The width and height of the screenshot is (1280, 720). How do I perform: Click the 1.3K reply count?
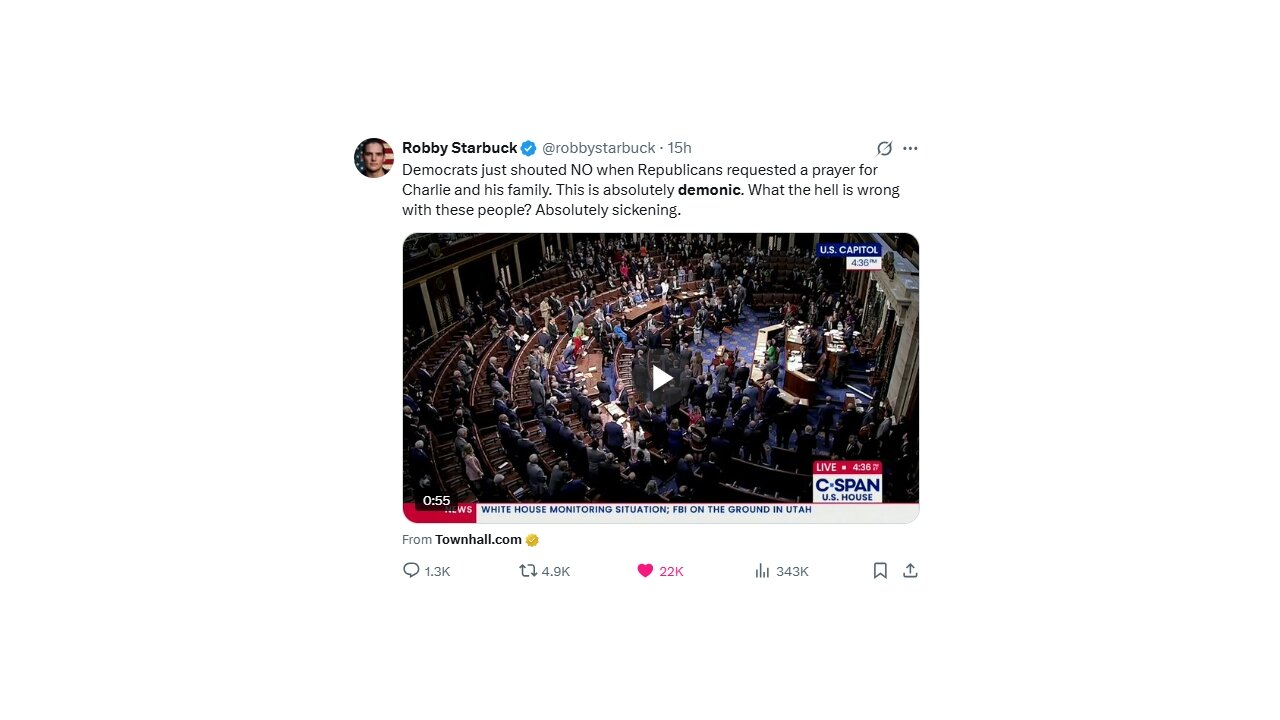[438, 571]
